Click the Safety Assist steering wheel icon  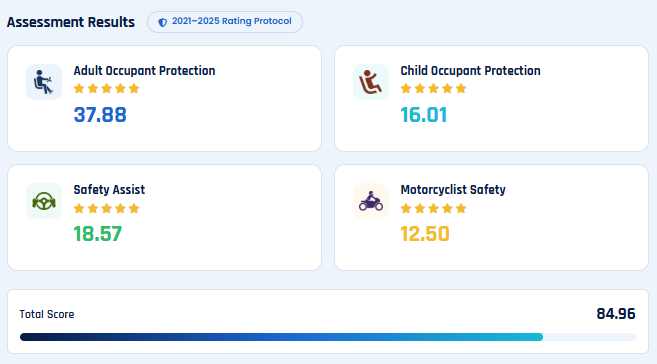[x=44, y=201]
